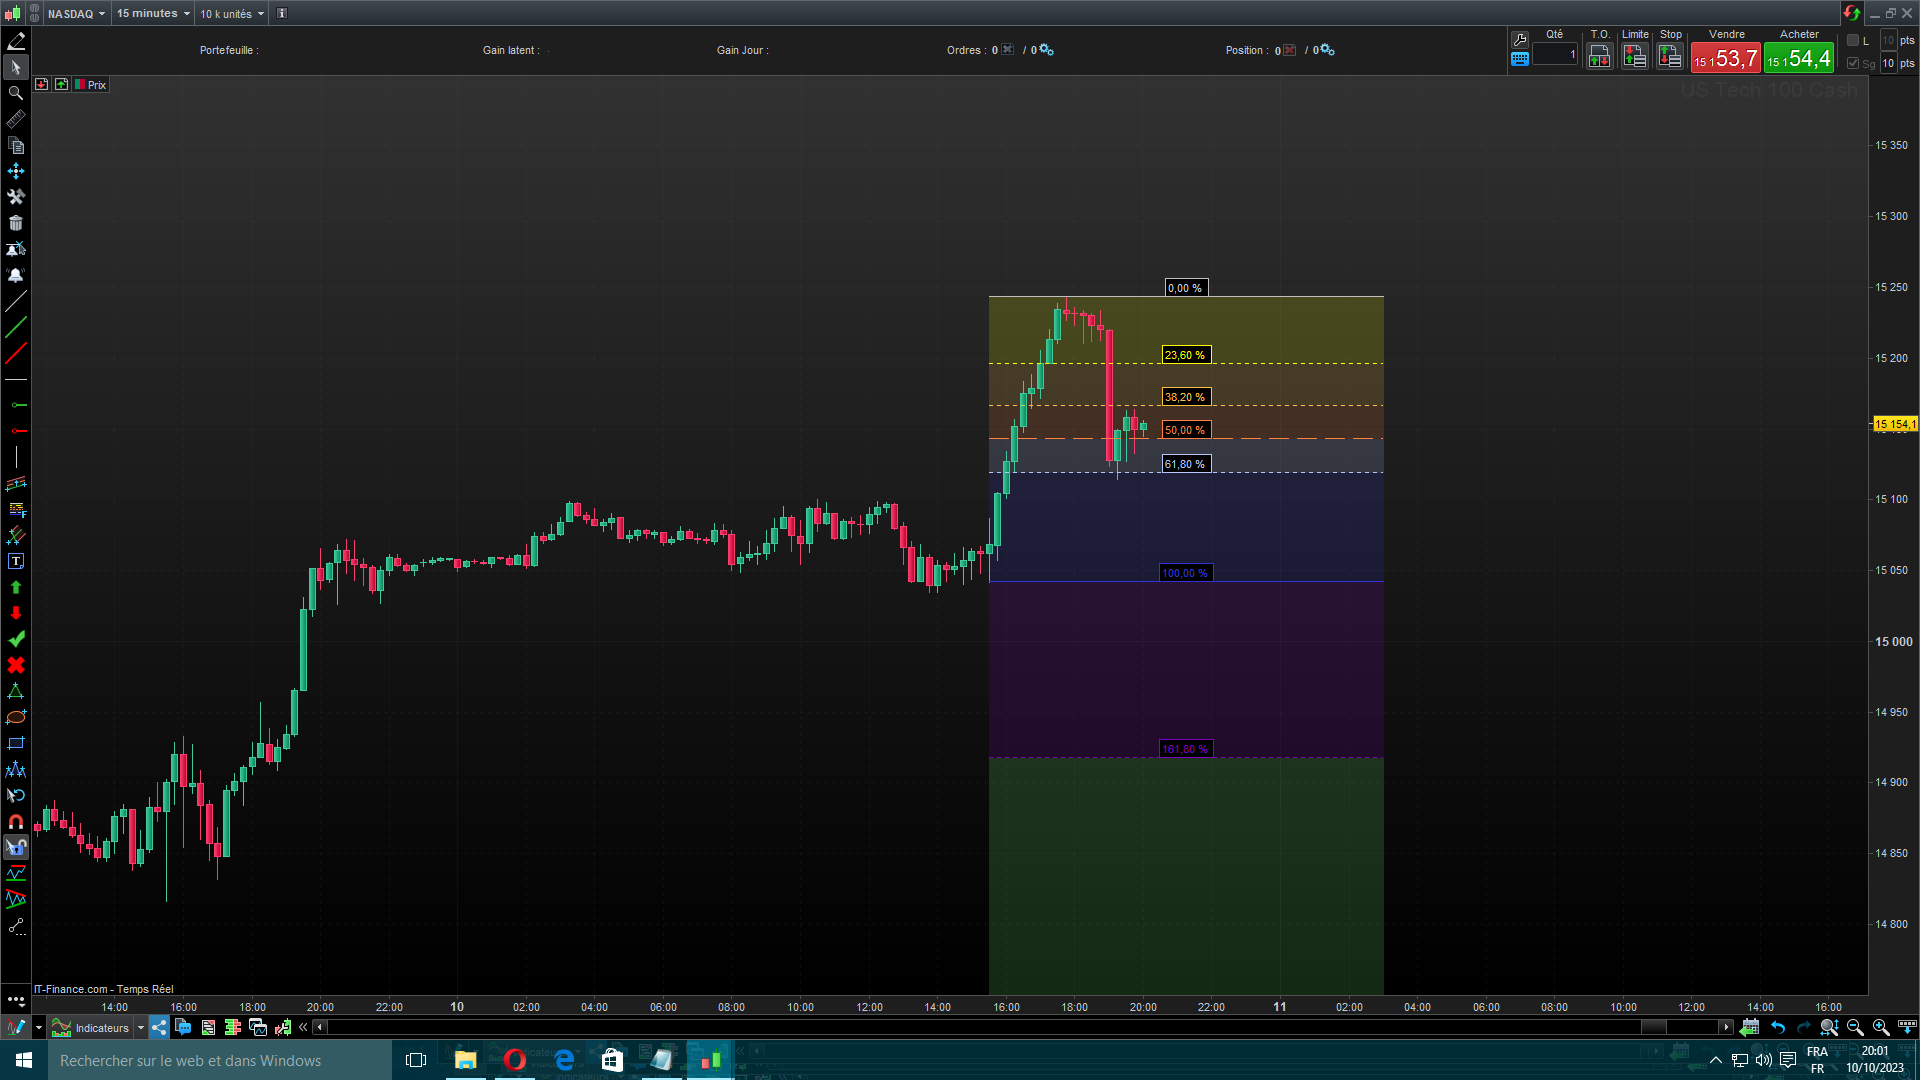Click the share chart icon
Screen dimensions: 1920x1080
159,1027
